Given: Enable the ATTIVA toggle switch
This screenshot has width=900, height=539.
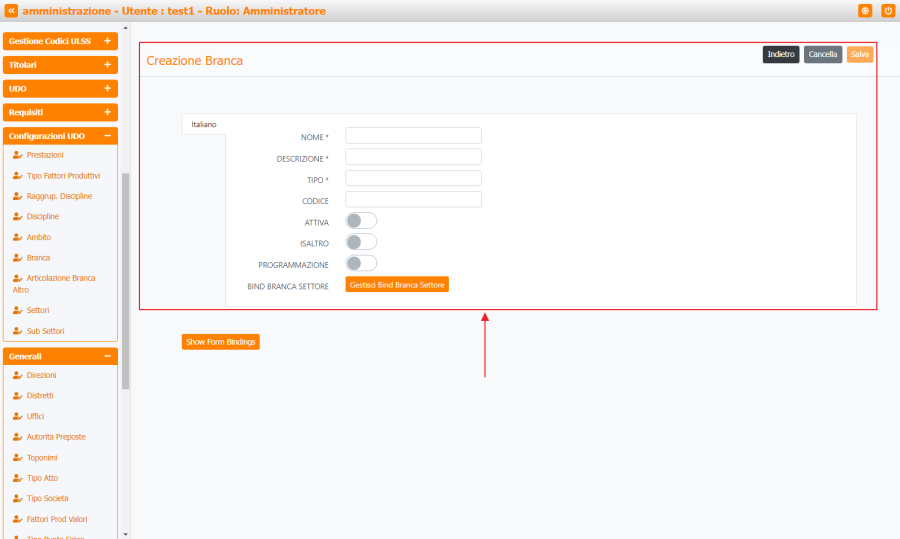Looking at the screenshot, I should (x=361, y=221).
